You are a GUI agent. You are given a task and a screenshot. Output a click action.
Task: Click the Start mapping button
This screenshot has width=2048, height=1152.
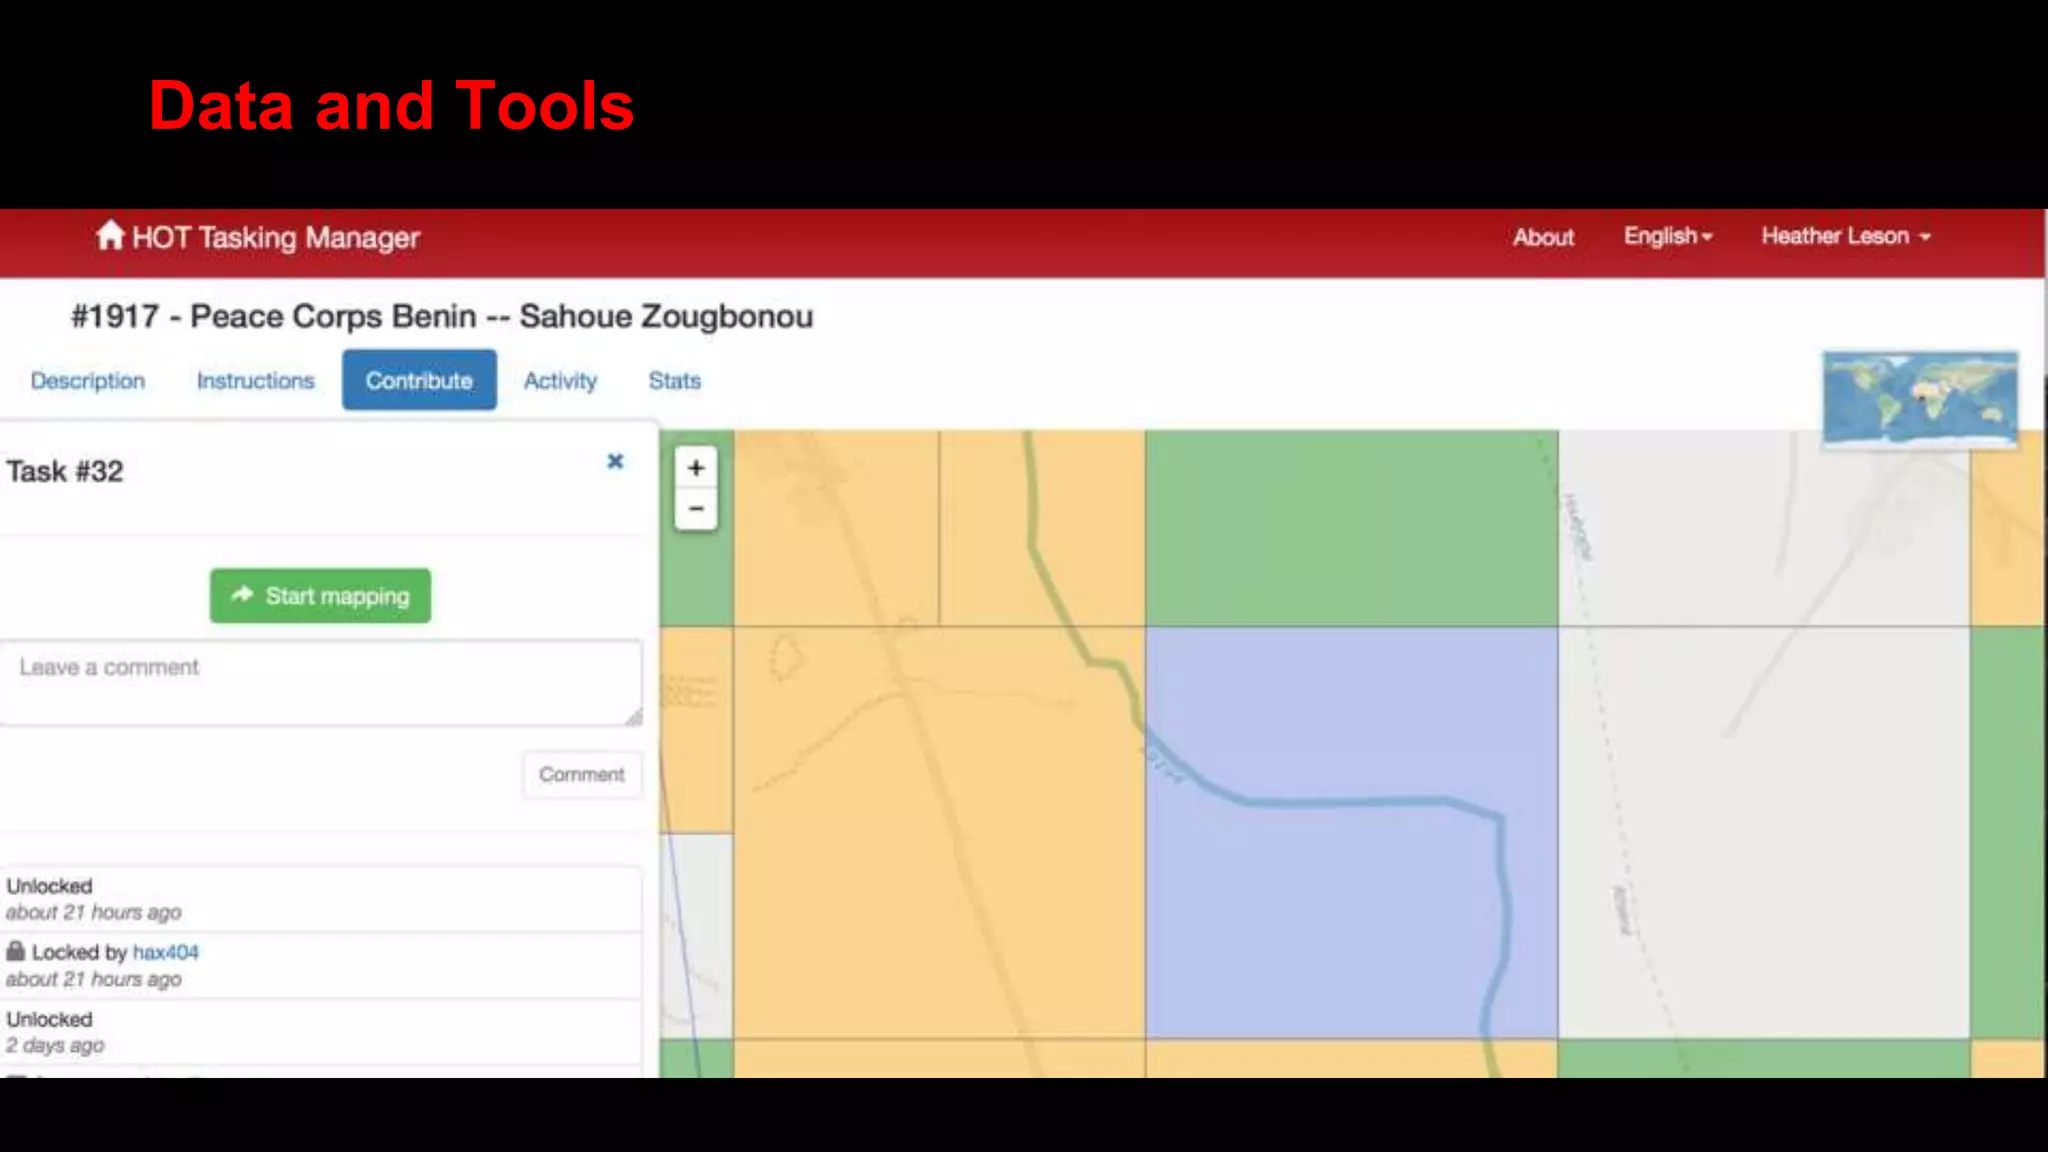[320, 596]
